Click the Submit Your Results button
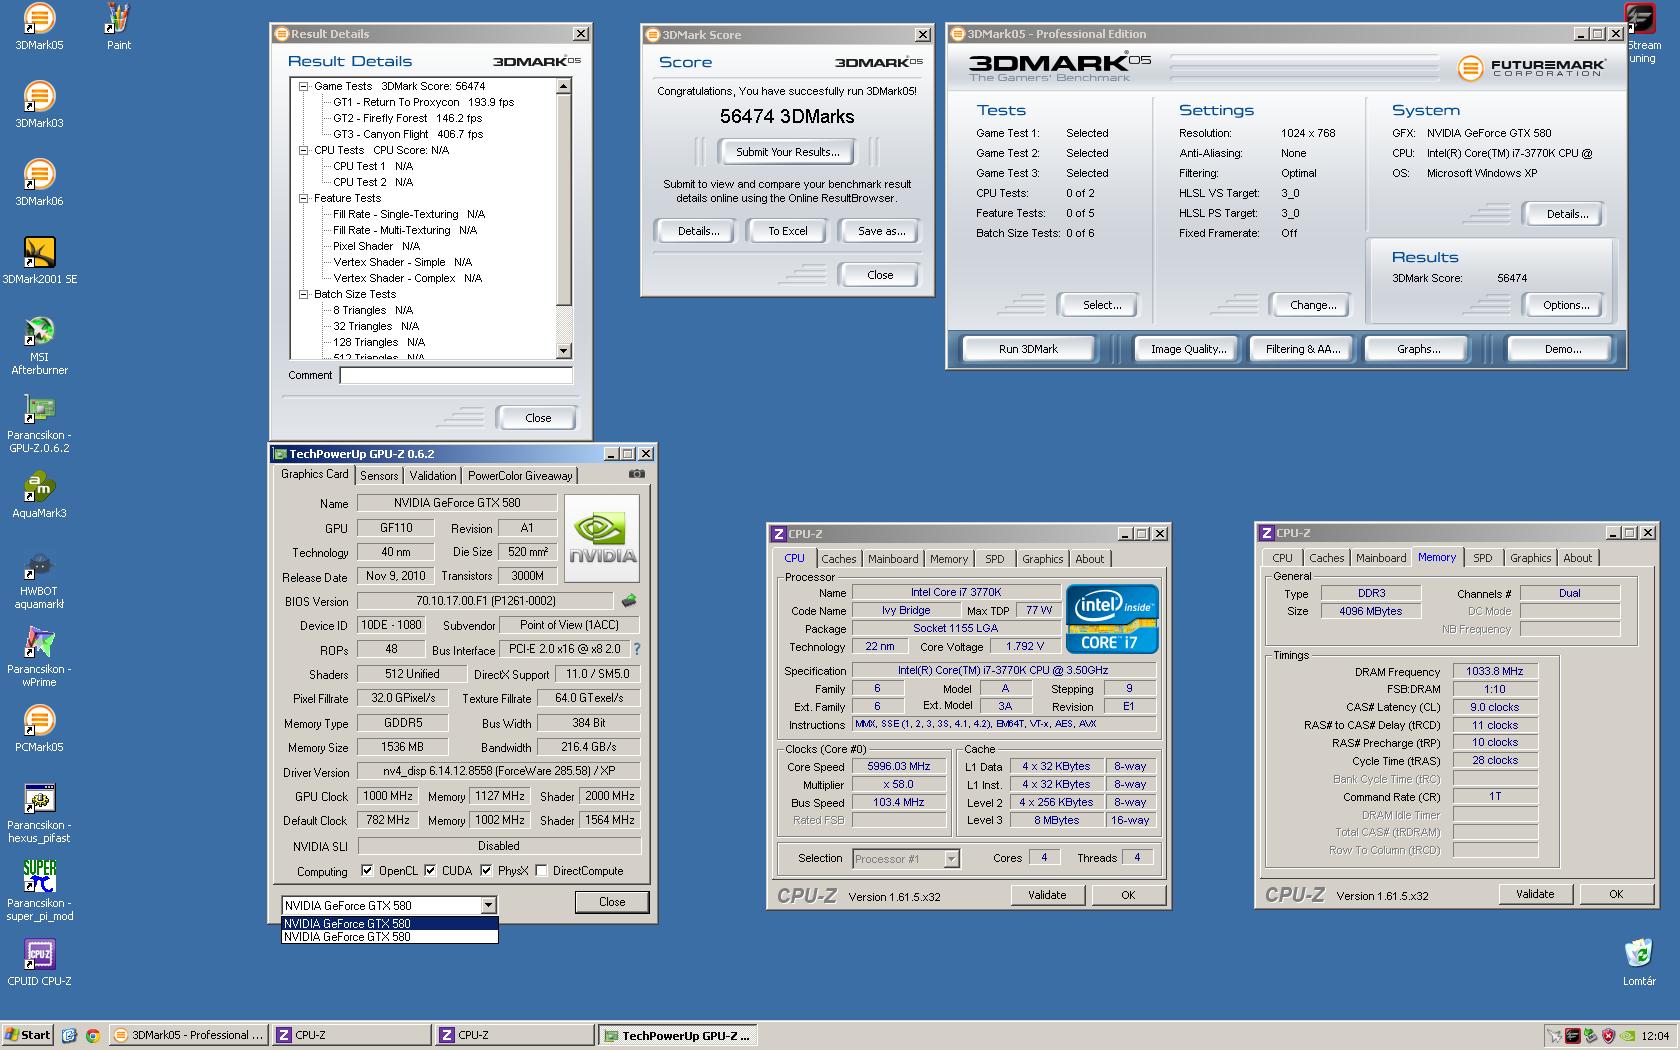Image resolution: width=1680 pixels, height=1050 pixels. [788, 152]
